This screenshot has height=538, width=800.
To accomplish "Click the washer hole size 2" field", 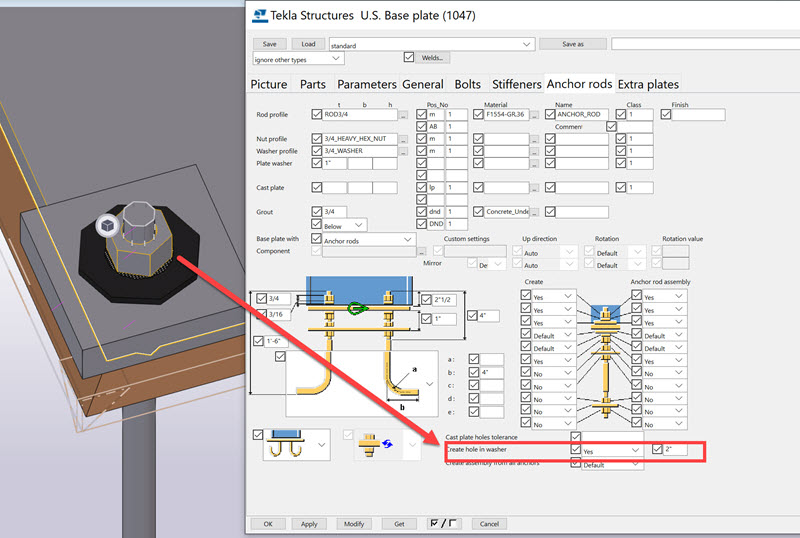I will [x=676, y=449].
